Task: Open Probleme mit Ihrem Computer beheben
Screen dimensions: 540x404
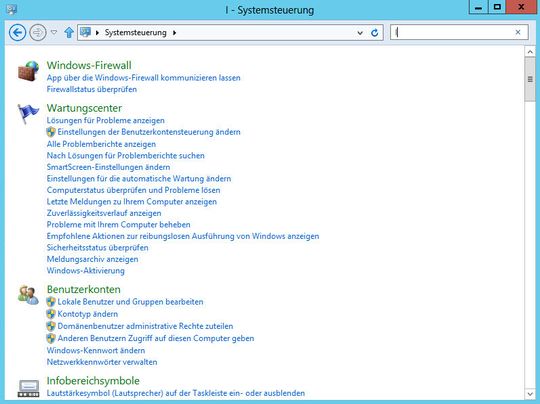Action: point(118,225)
